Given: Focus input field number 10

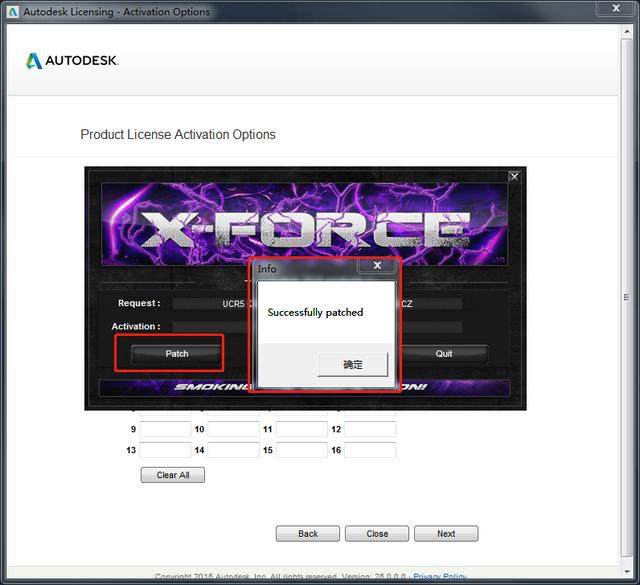Looking at the screenshot, I should coord(233,429).
